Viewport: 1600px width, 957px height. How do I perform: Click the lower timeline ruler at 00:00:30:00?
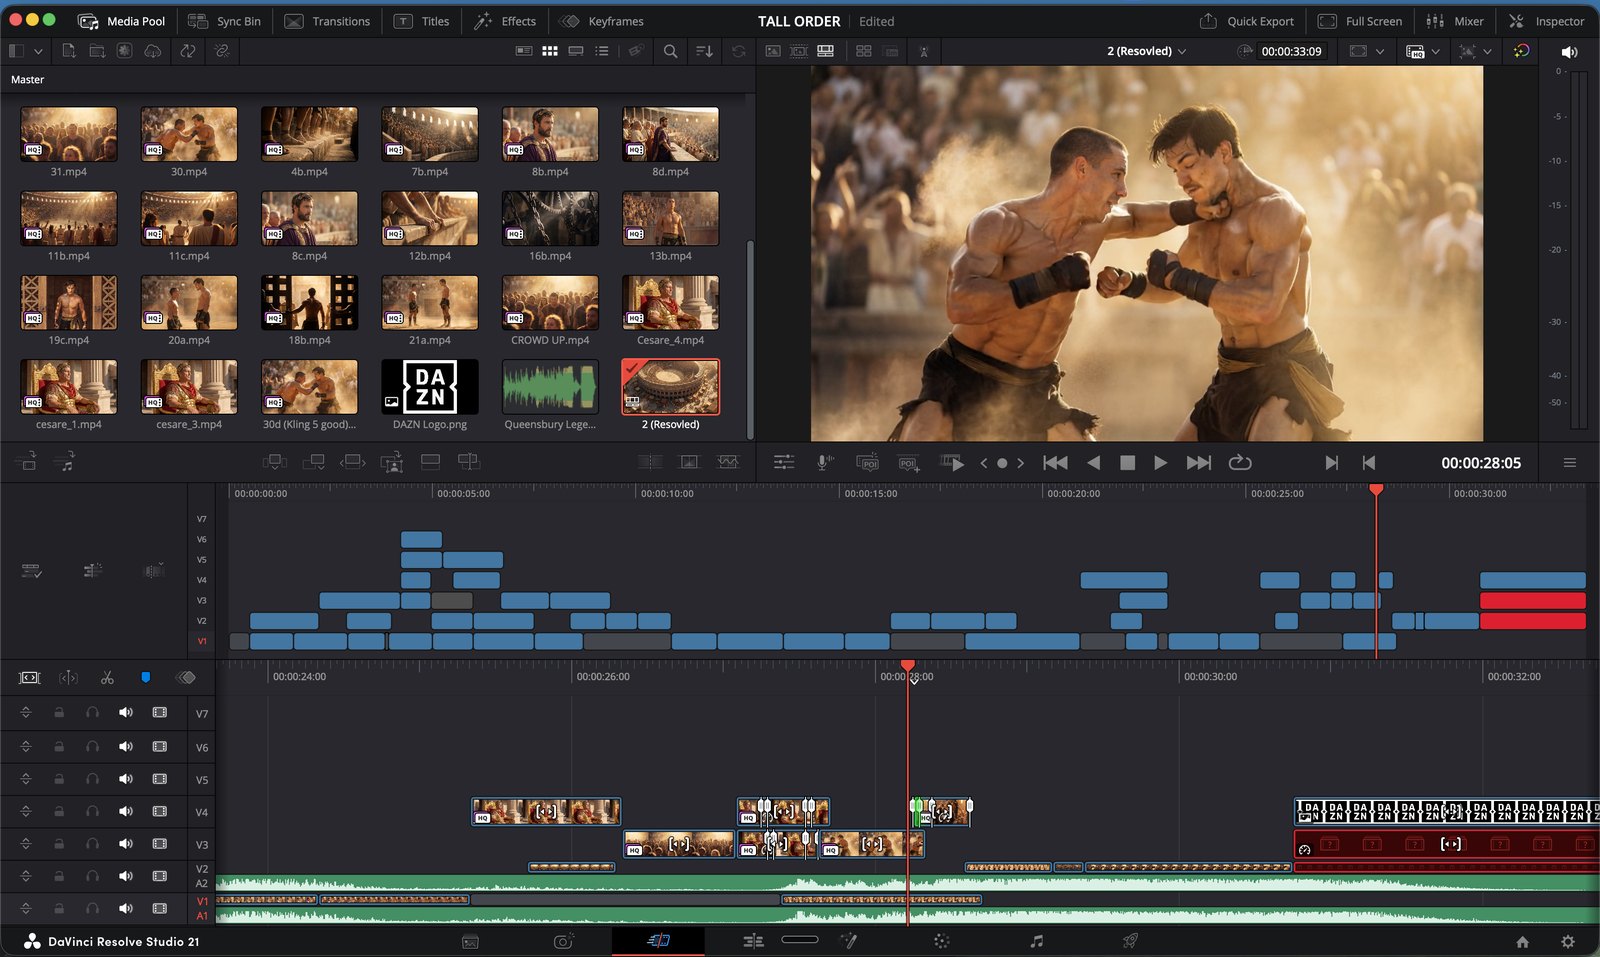1210,677
